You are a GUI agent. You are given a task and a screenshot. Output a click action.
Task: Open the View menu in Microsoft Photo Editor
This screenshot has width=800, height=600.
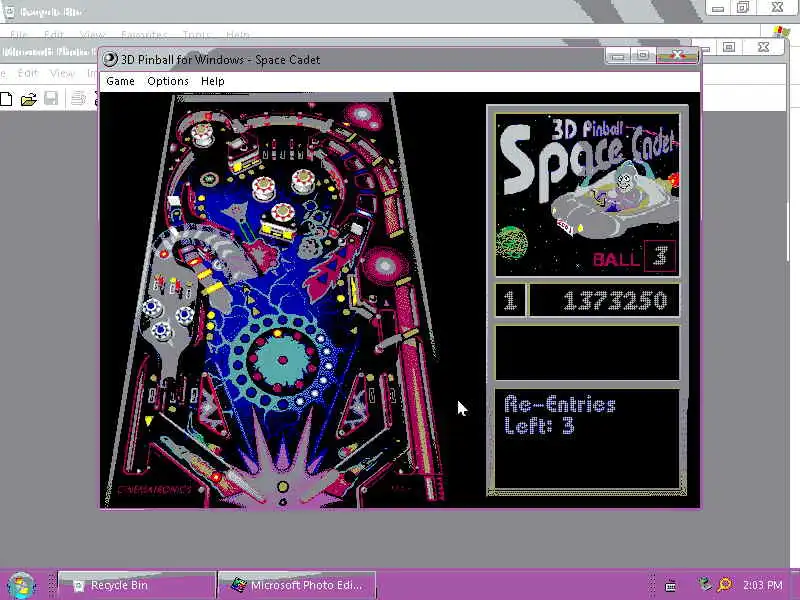pyautogui.click(x=62, y=73)
